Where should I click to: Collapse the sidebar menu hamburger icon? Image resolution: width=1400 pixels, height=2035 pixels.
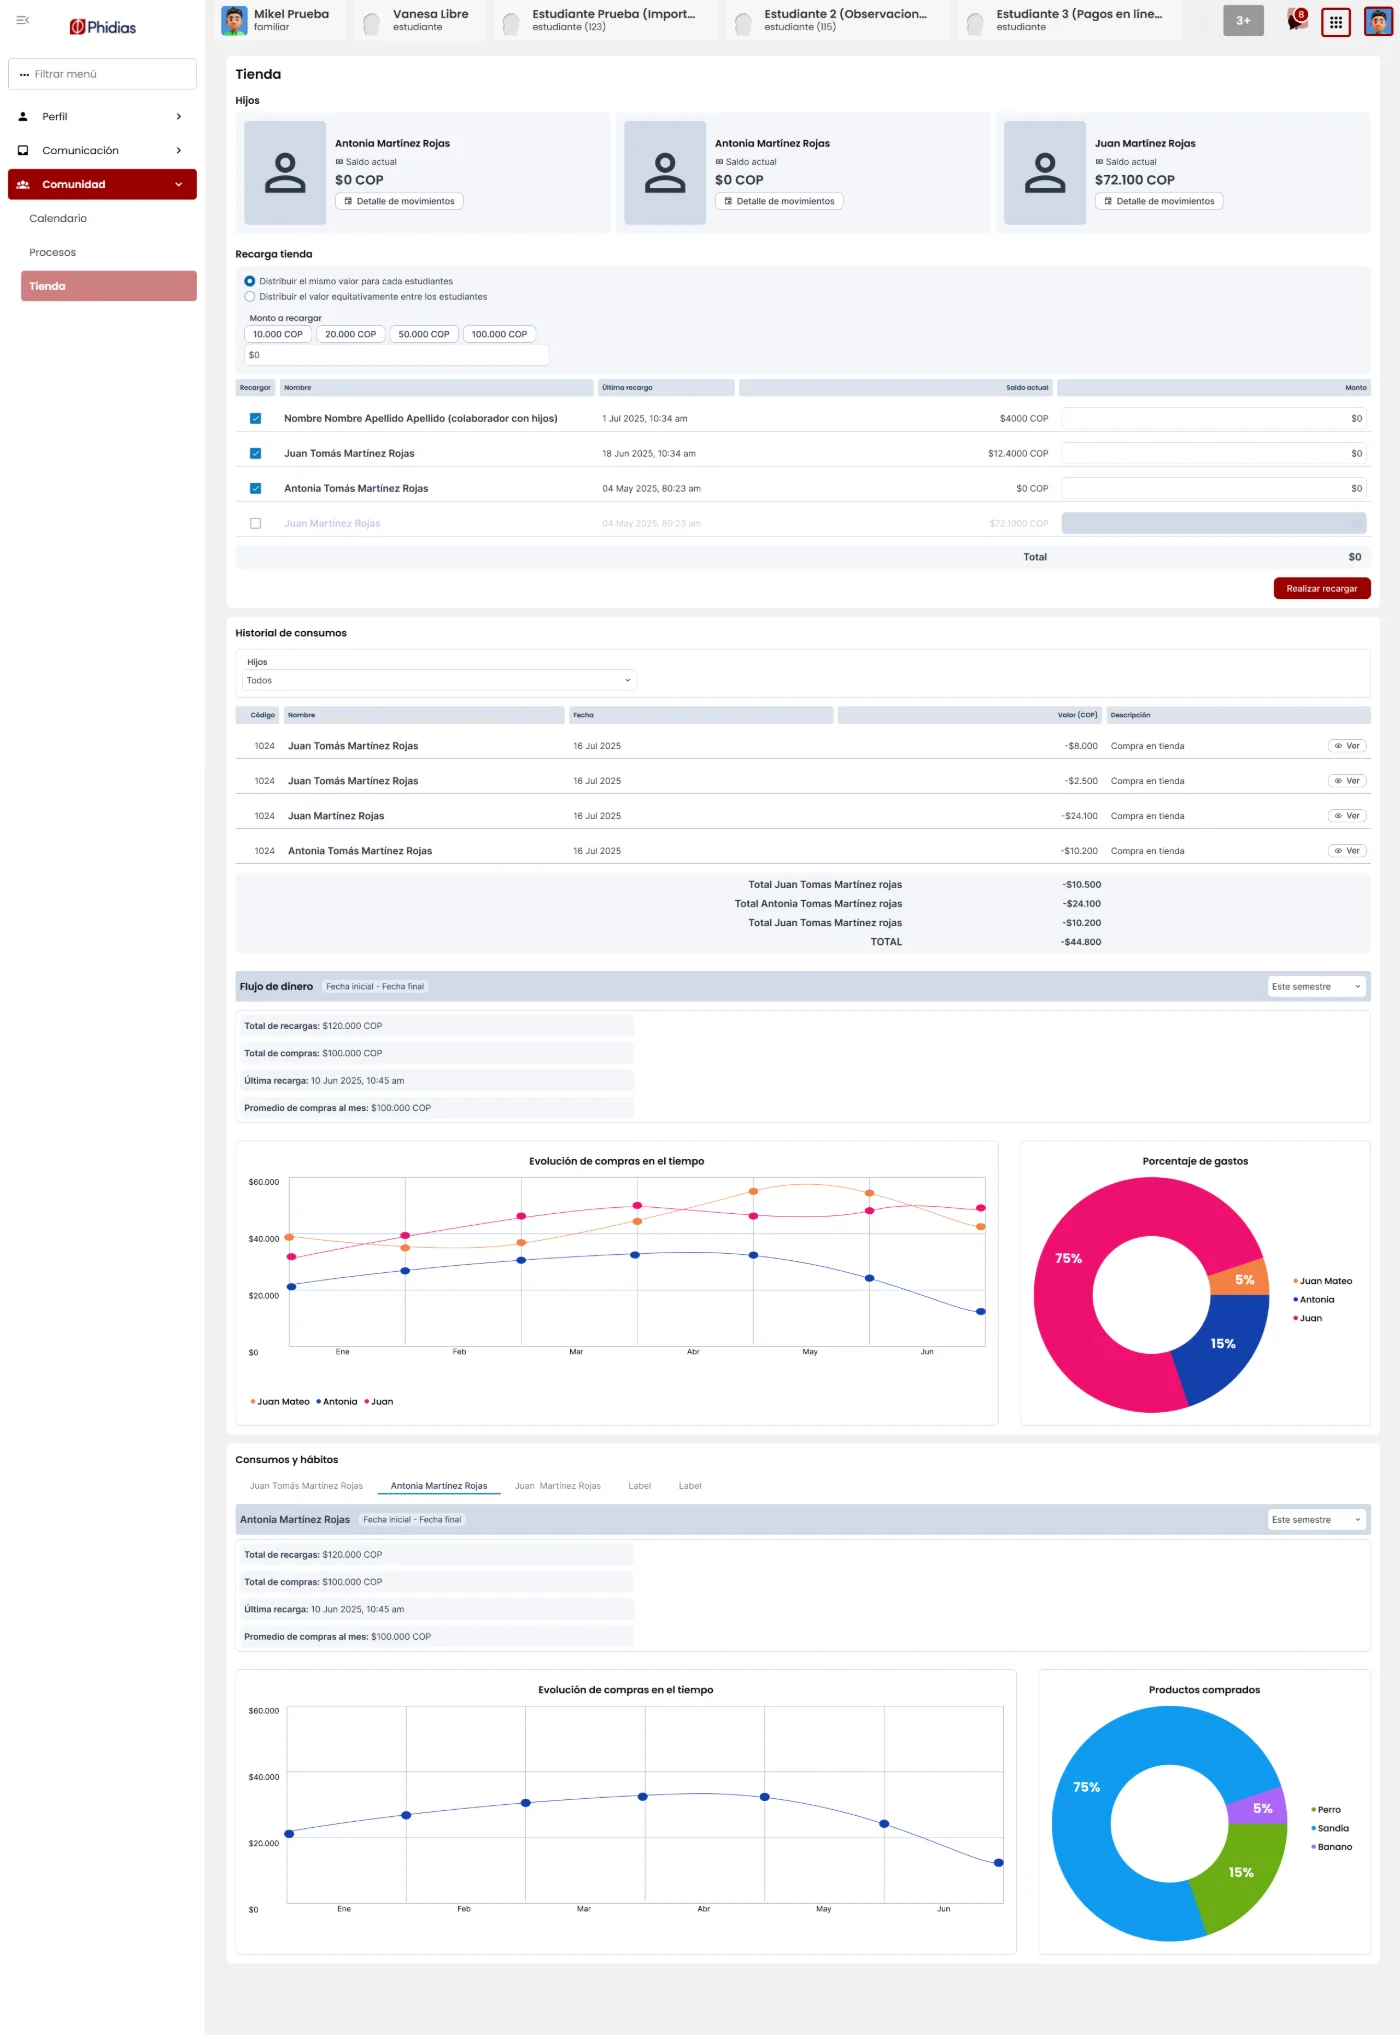23,20
